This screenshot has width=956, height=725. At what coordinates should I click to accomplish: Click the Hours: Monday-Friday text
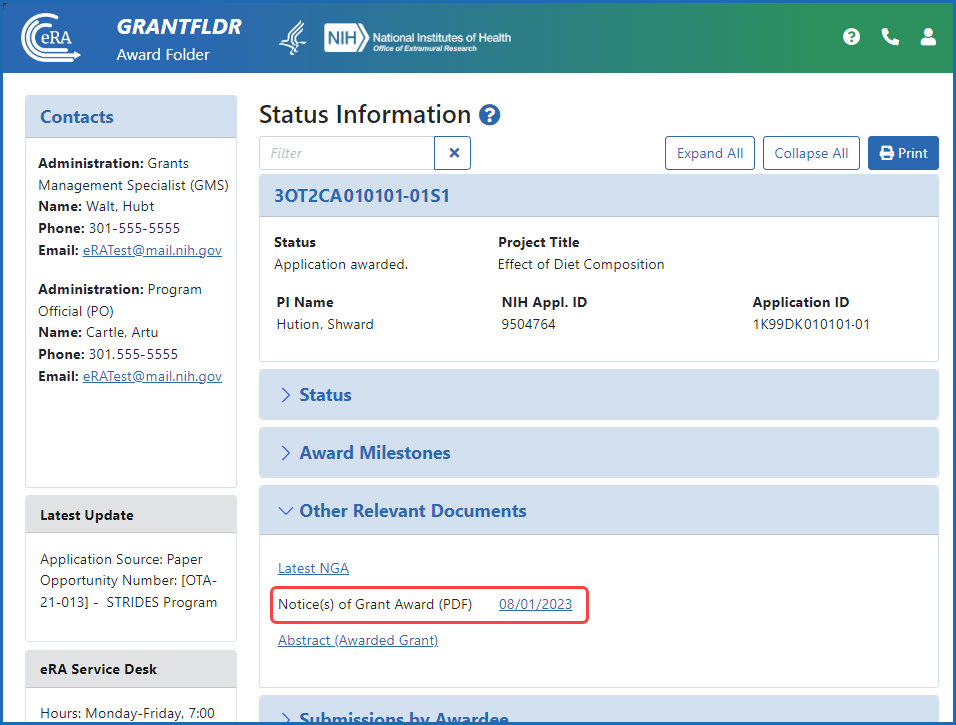(x=127, y=713)
